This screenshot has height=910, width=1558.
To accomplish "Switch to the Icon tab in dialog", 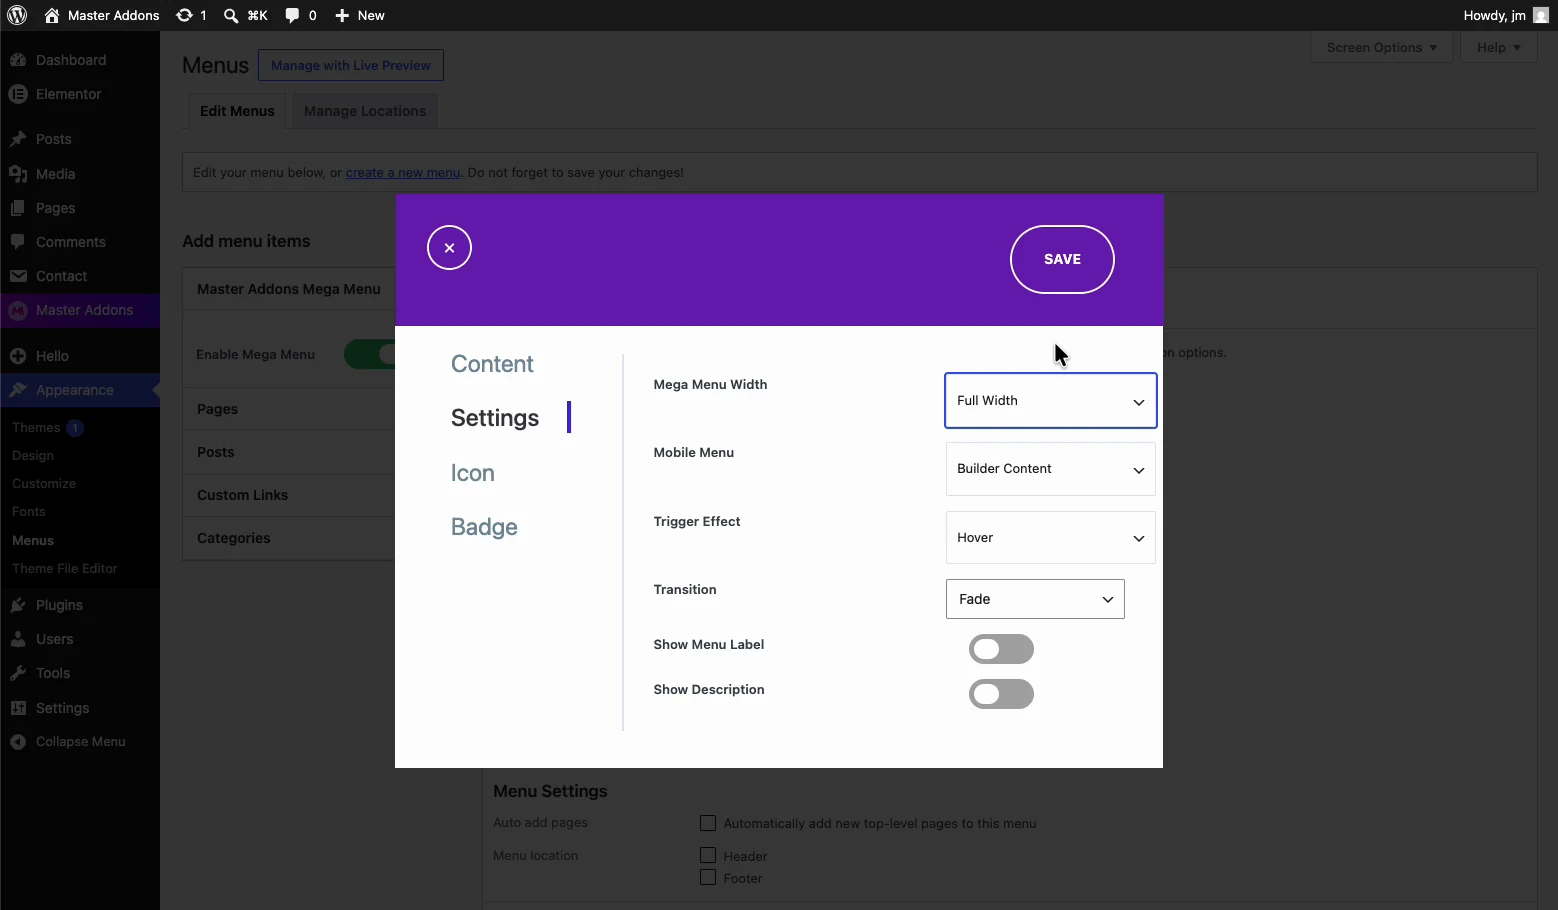I will (x=473, y=473).
